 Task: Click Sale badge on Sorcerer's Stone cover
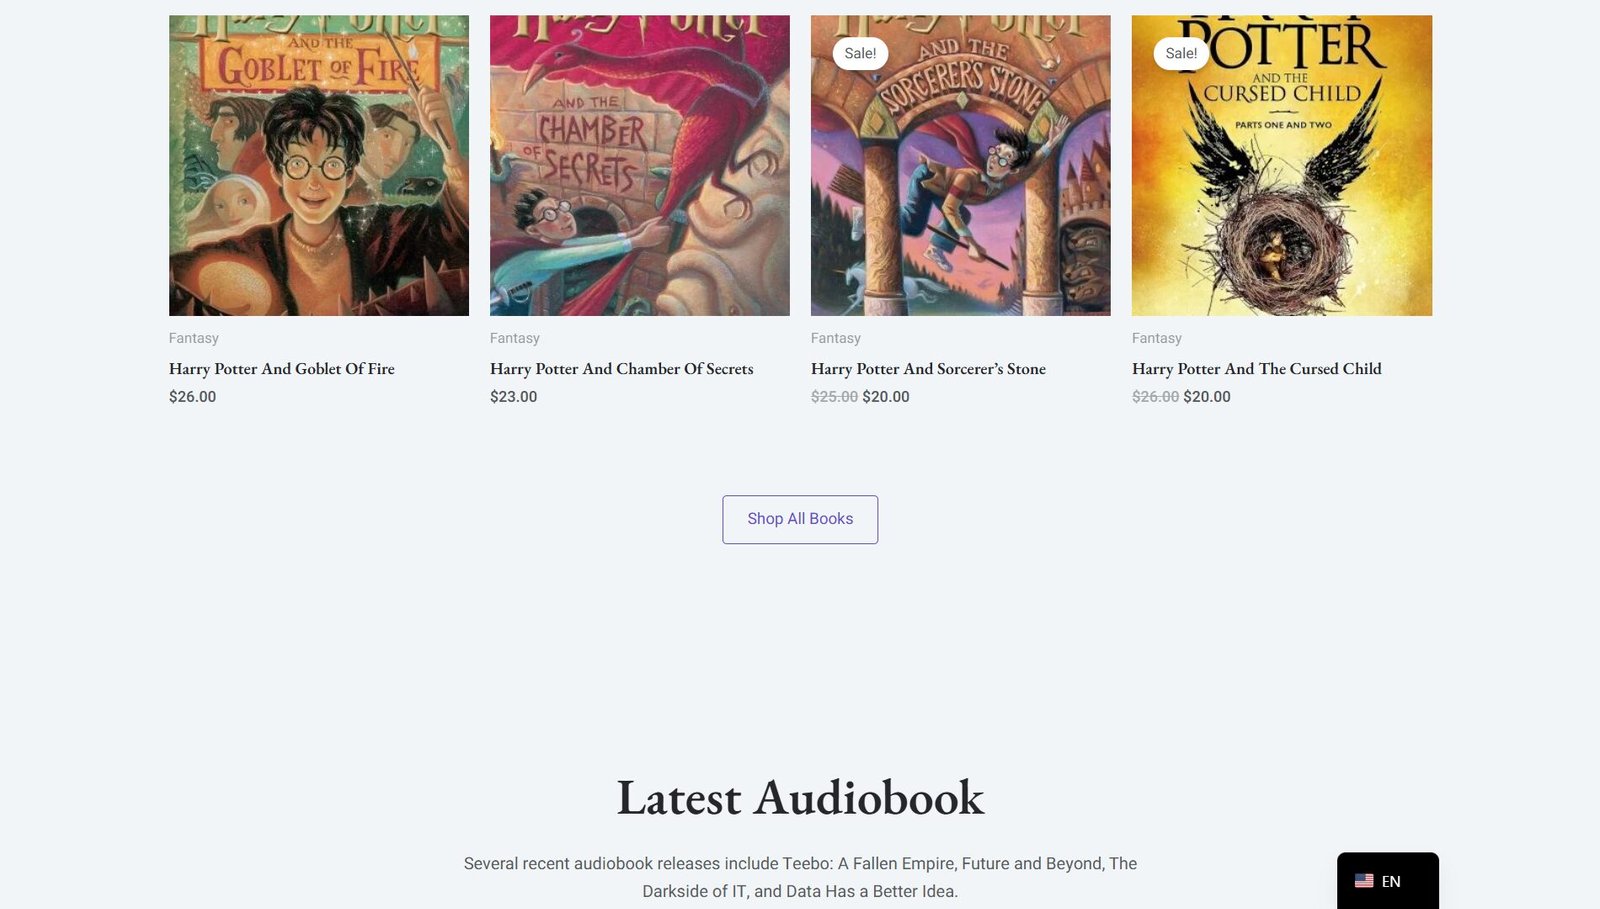860,53
